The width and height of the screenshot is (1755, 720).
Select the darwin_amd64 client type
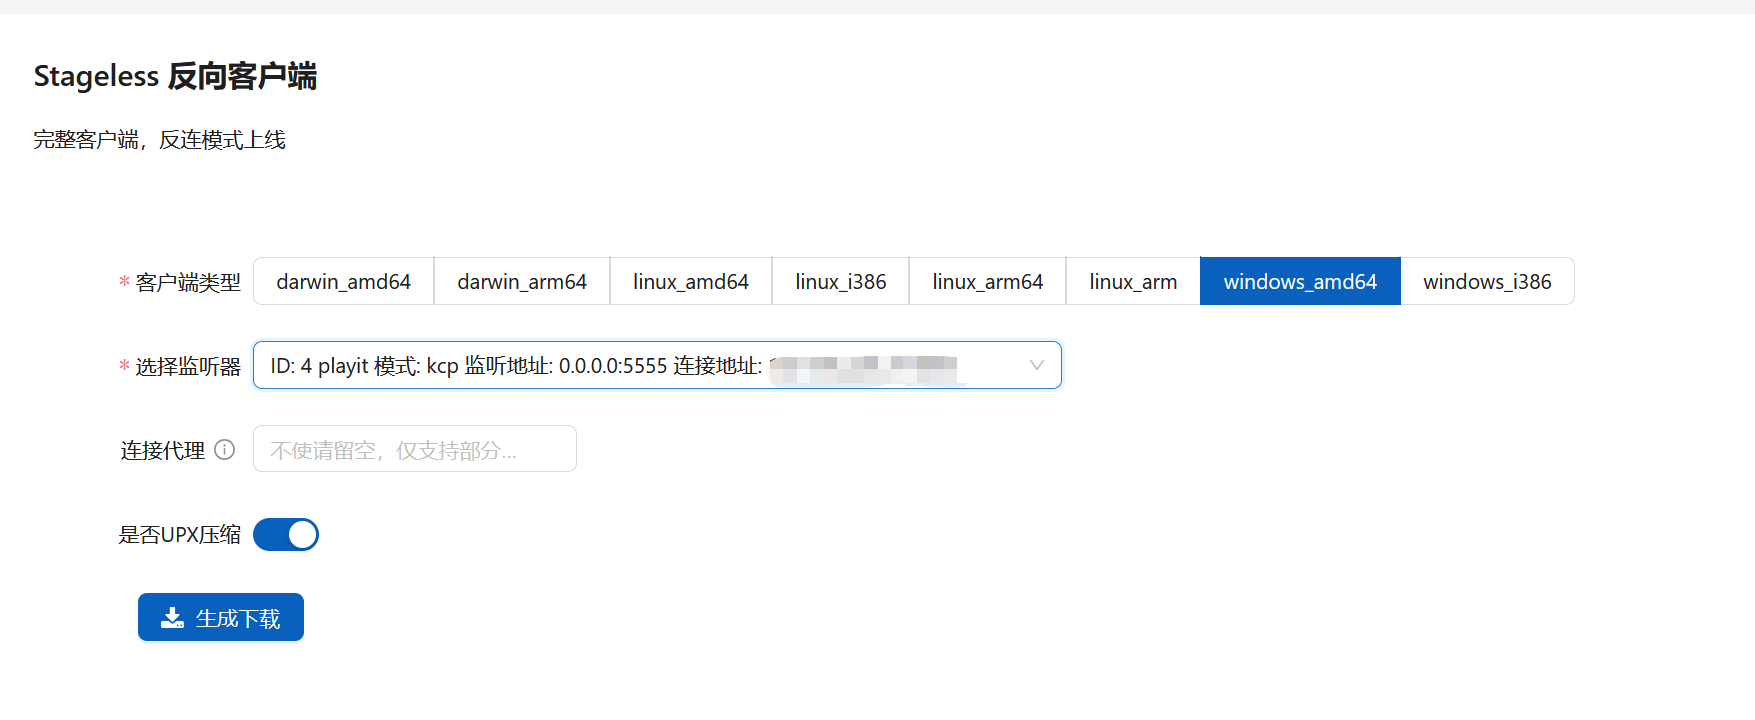[343, 282]
